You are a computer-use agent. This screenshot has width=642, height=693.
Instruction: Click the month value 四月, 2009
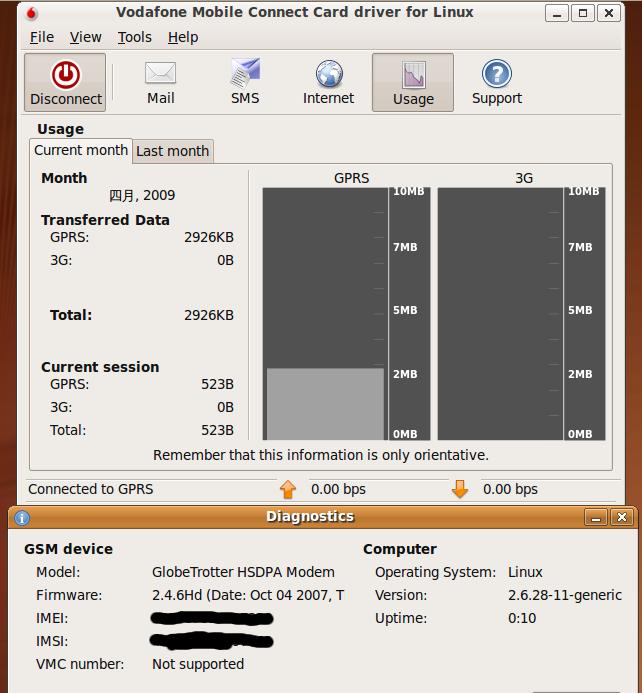[142, 195]
